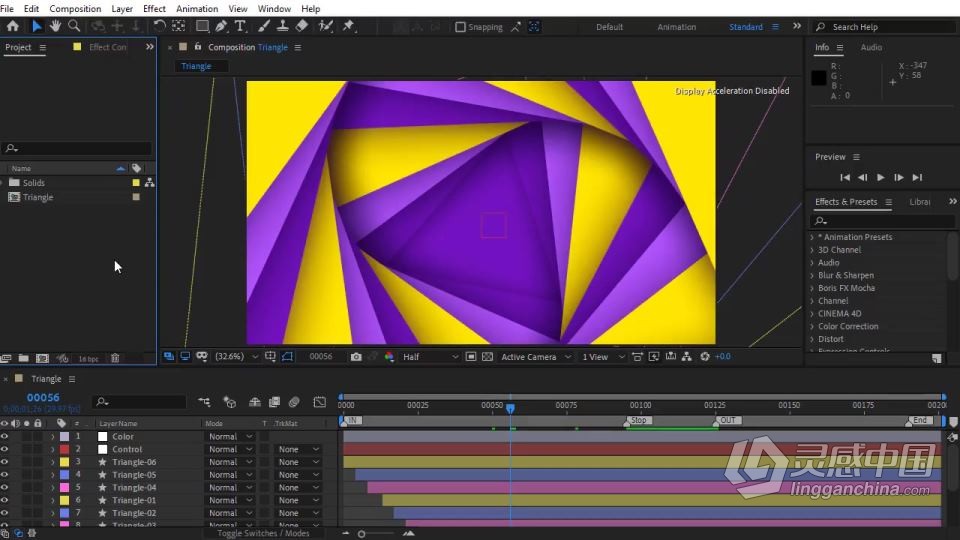960x540 pixels.
Task: Open the Color layer Normal mode dropdown
Action: click(x=230, y=437)
